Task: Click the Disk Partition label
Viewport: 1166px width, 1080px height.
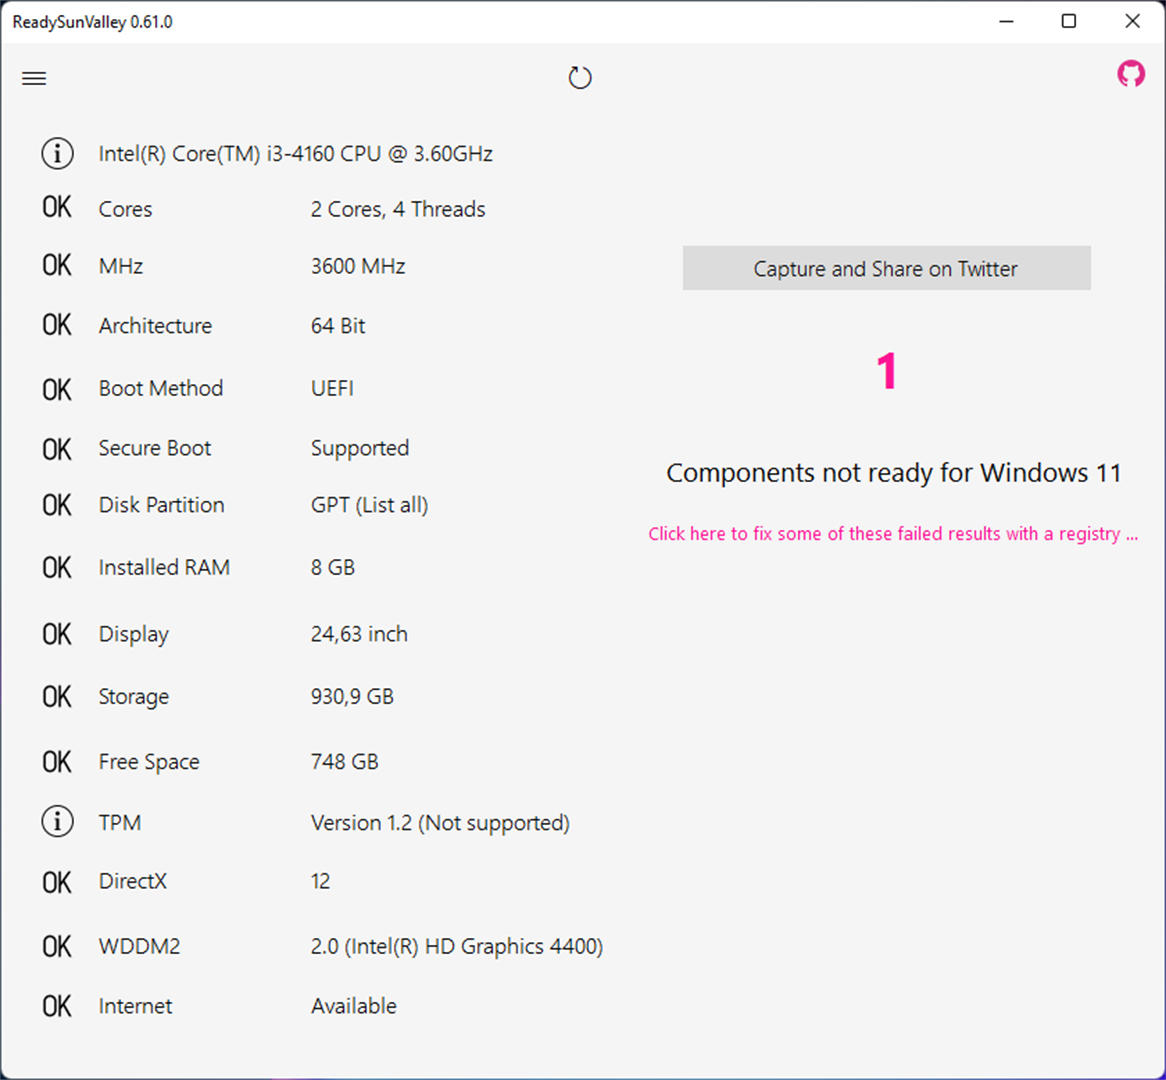Action: (161, 505)
